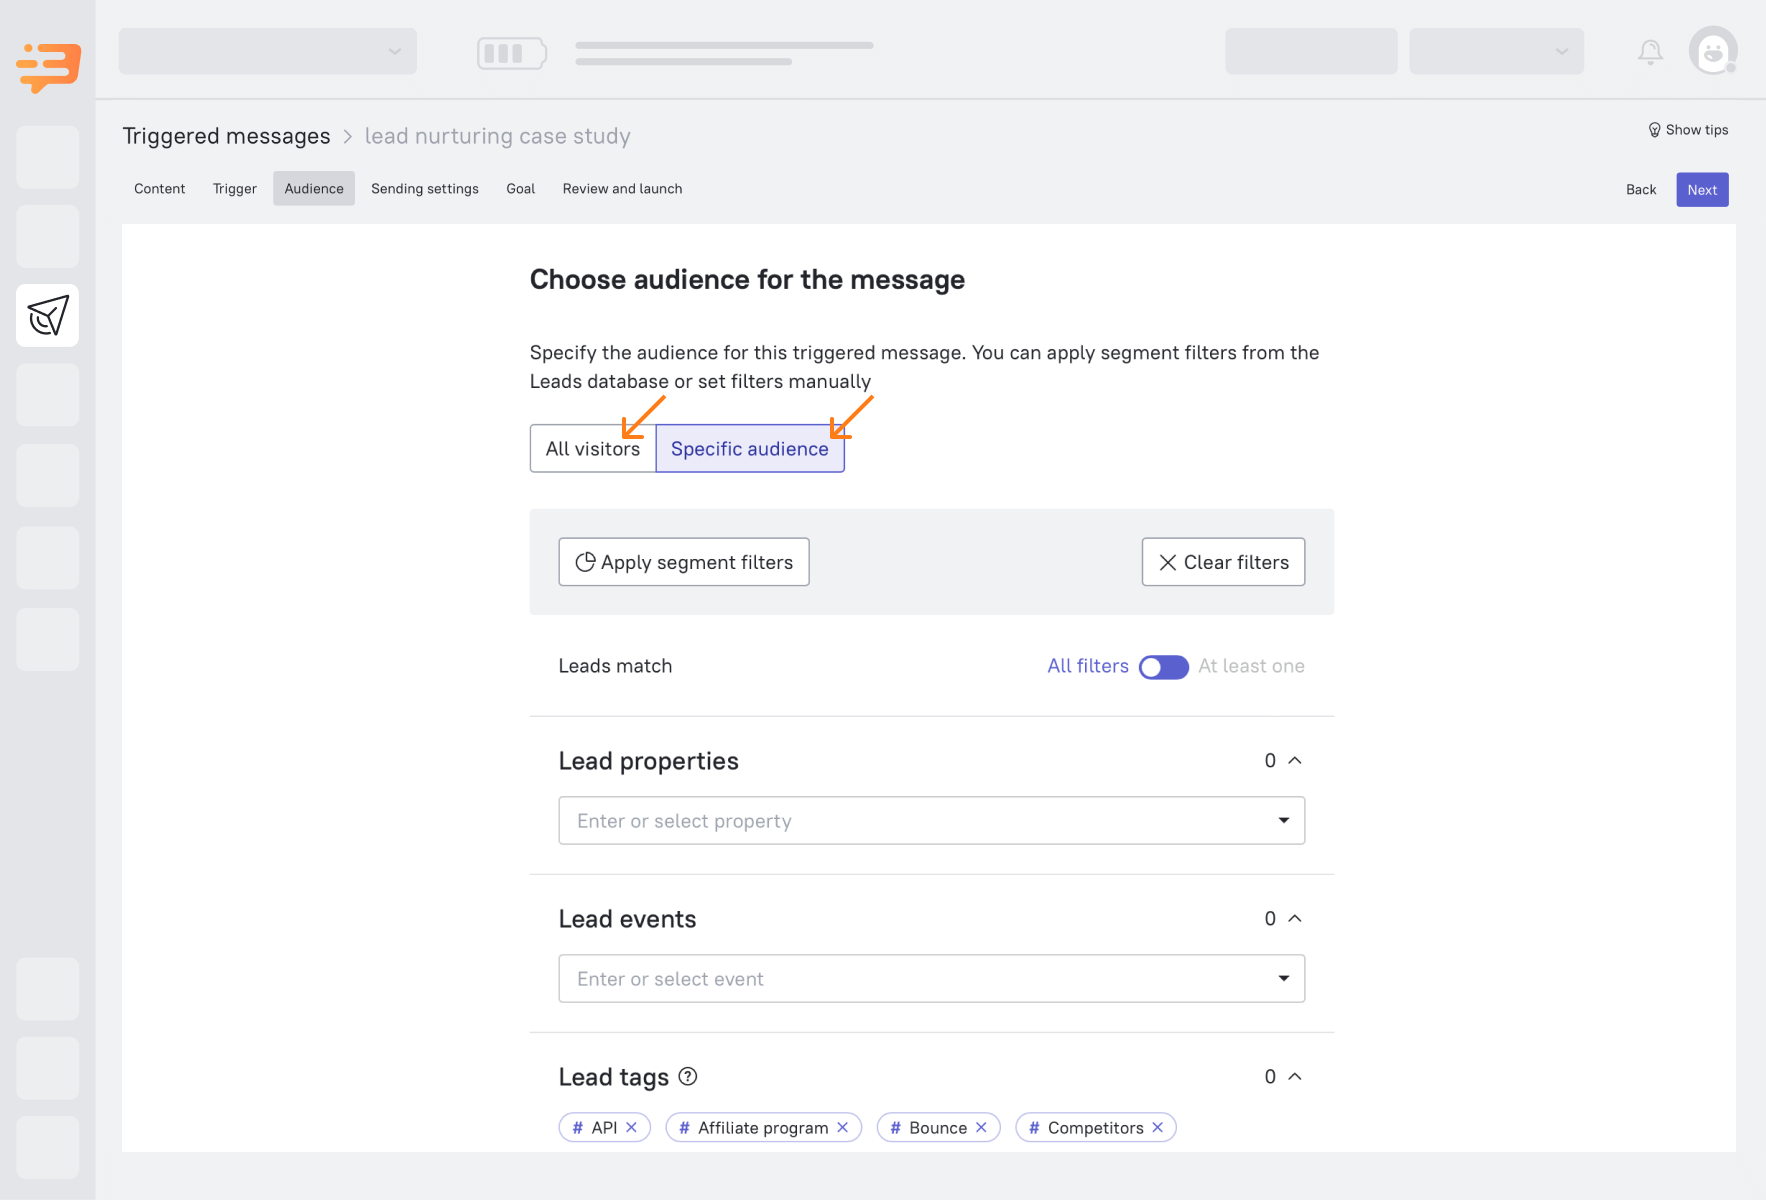The width and height of the screenshot is (1766, 1200).
Task: Select the All visitors audience option
Action: click(x=592, y=448)
